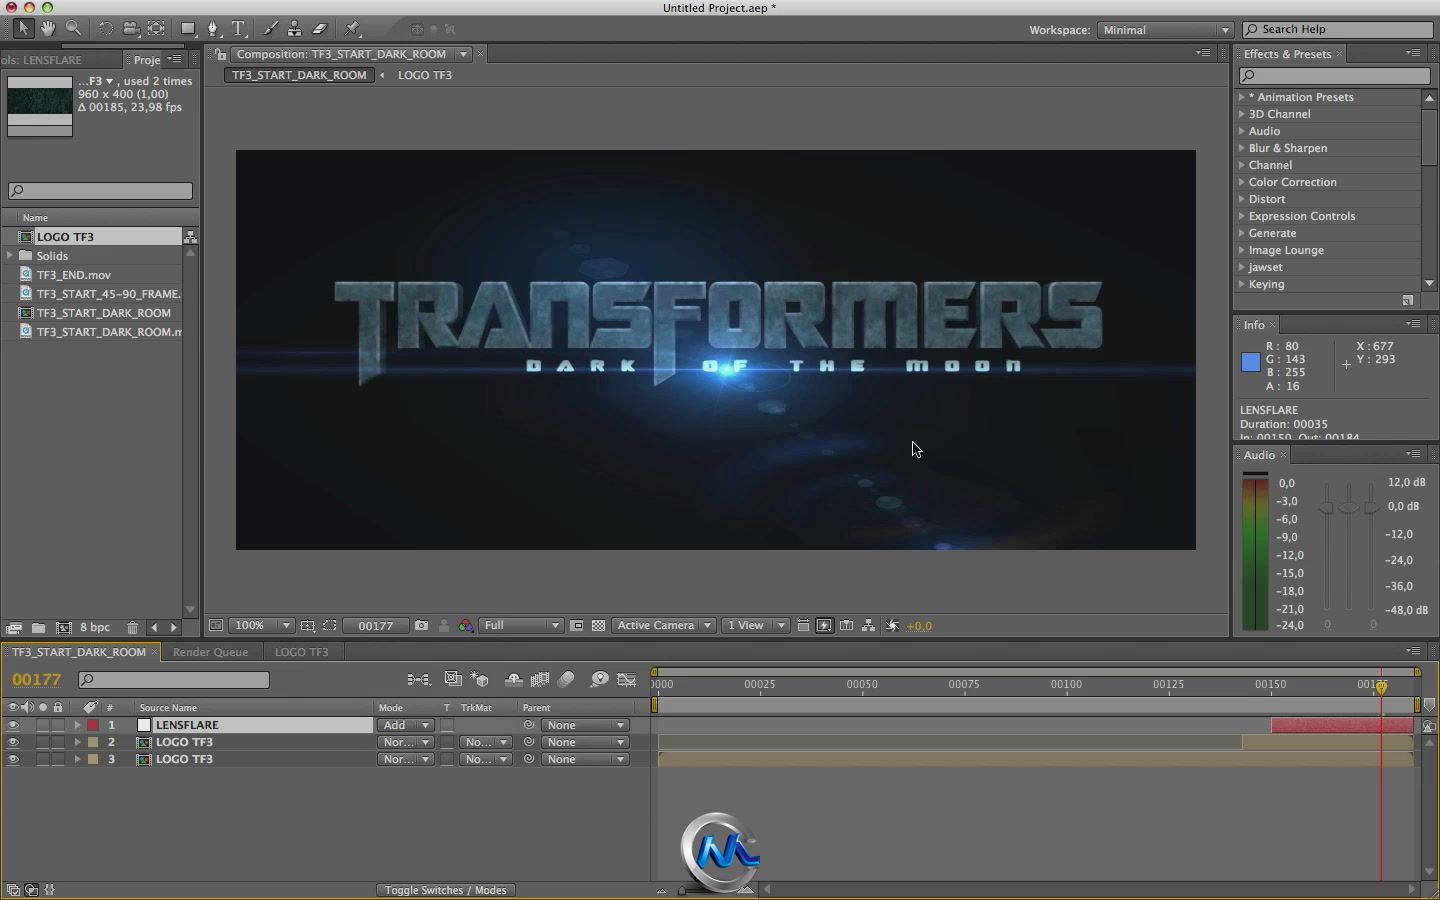The image size is (1440, 900).
Task: Open the Comp Flowchart icon in viewer
Action: (x=868, y=626)
